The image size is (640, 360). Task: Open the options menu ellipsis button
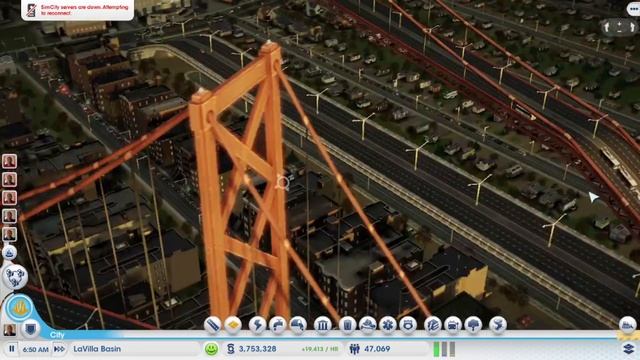click(633, 9)
